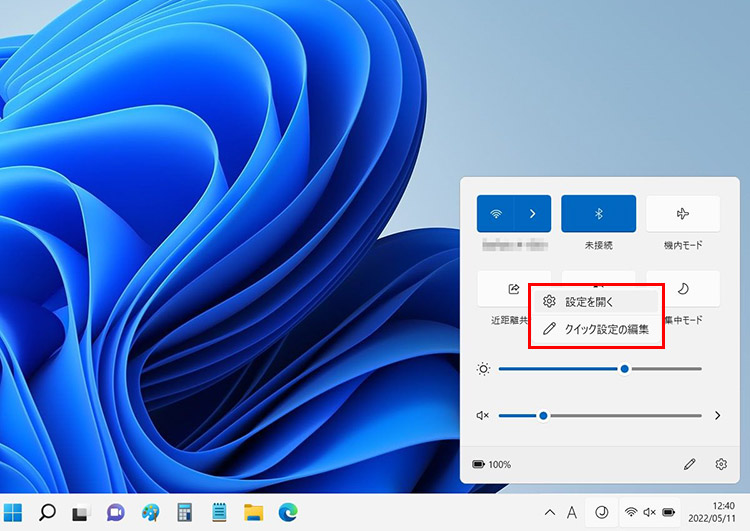The image size is (750, 531).
Task: Toggle the Wi-Fi quick setting
Action: [x=496, y=214]
